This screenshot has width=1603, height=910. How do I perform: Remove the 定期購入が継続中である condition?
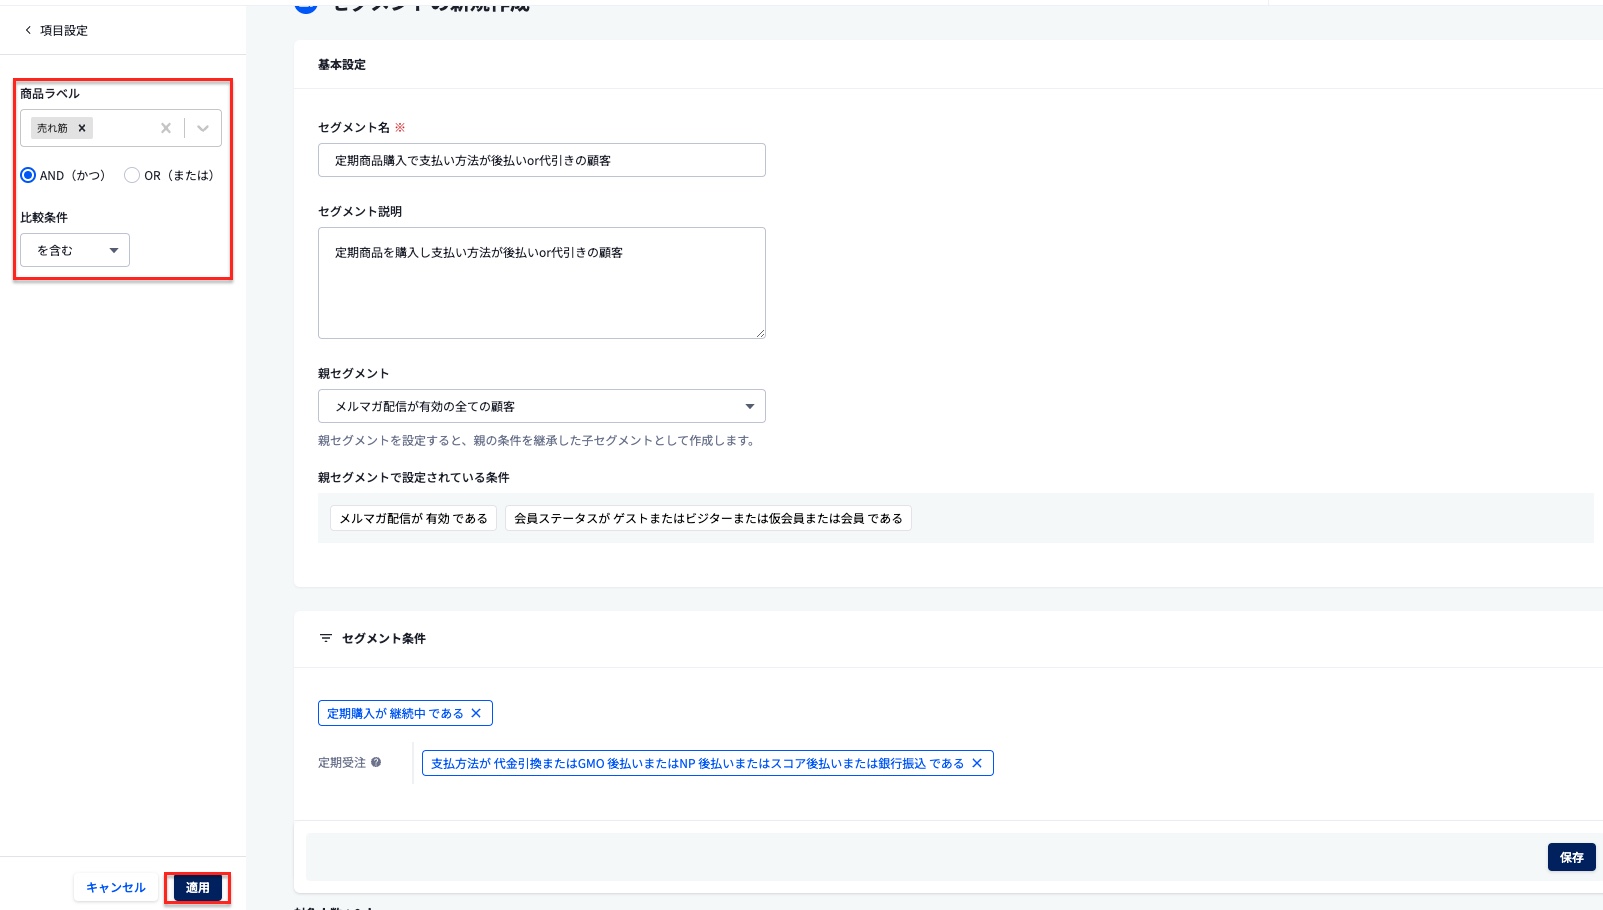click(x=476, y=713)
